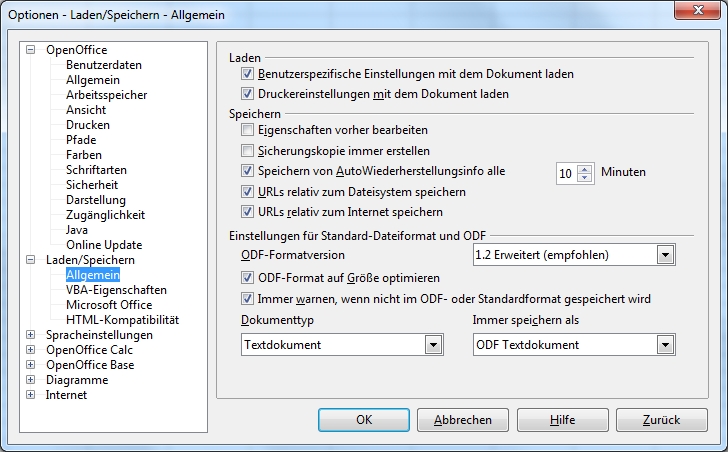Open the Dokumenttyp dropdown list
This screenshot has width=728, height=452.
pos(433,345)
